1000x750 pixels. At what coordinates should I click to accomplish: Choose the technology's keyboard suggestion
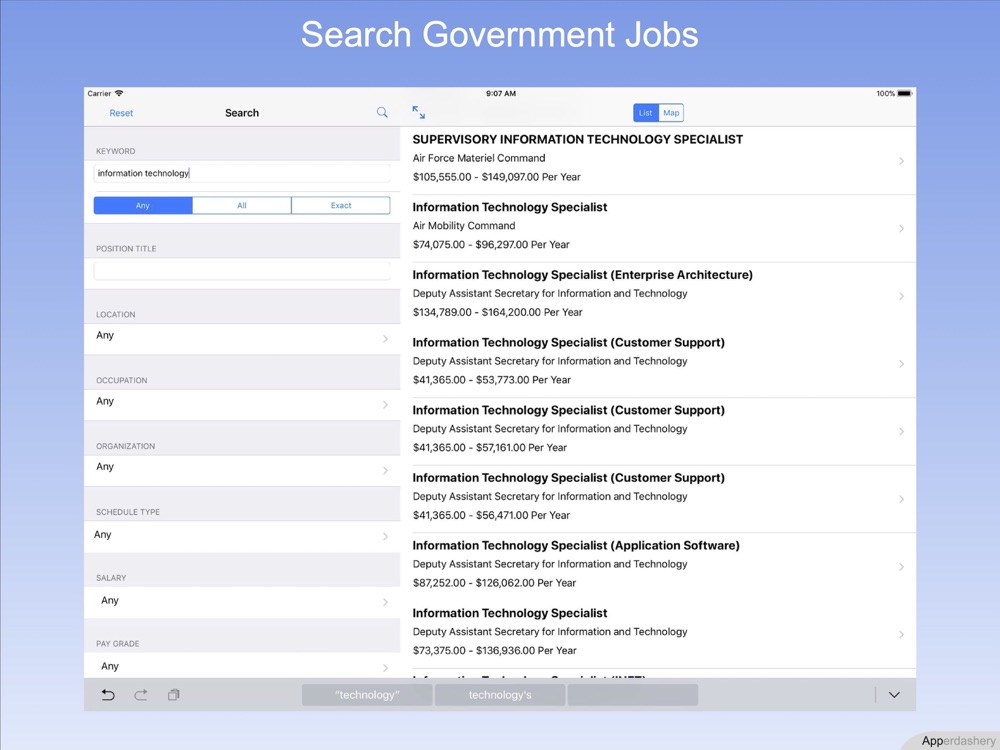(500, 695)
